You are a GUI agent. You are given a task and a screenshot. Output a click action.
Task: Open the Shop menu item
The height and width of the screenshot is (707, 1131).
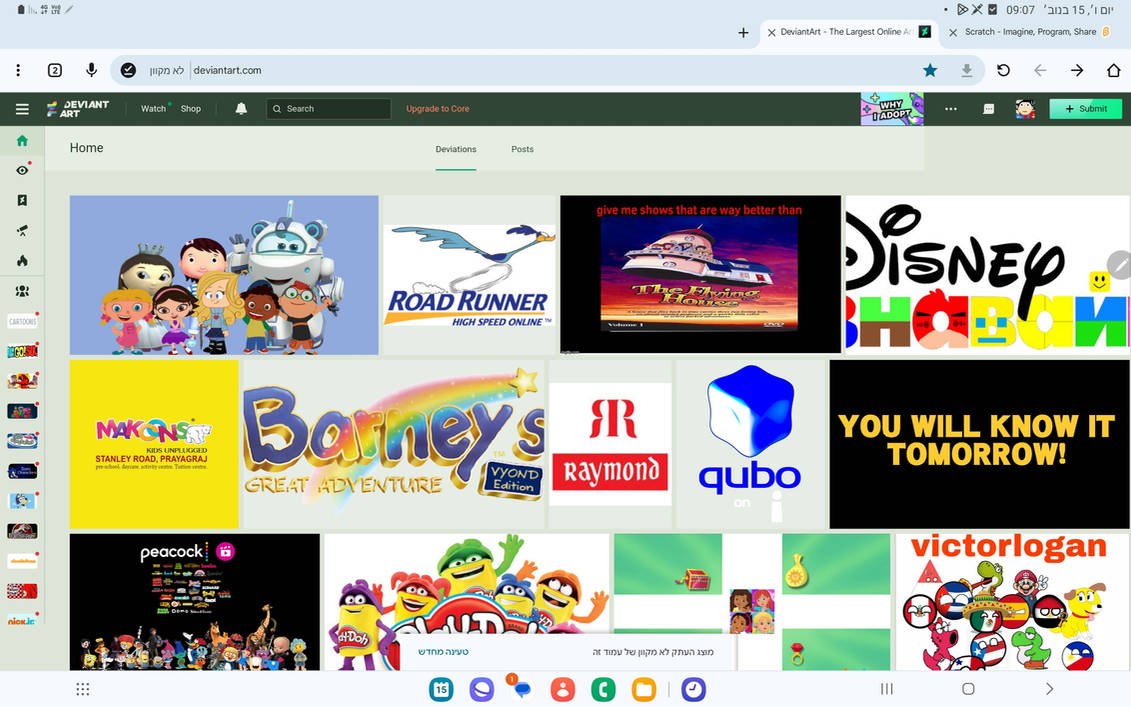pyautogui.click(x=190, y=109)
